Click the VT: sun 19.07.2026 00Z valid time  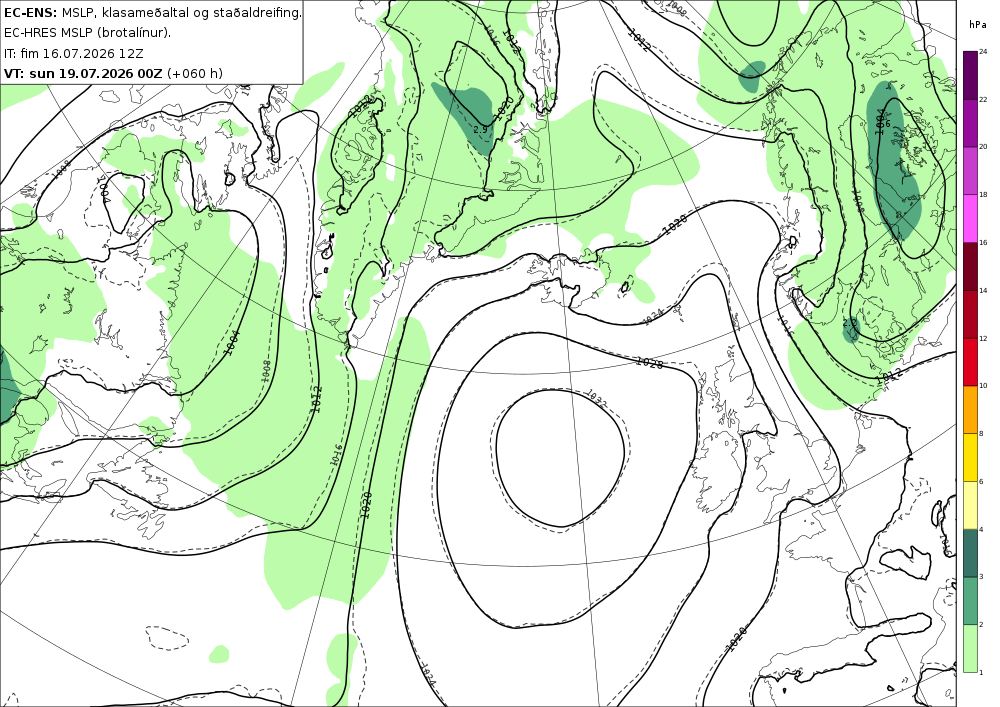[x=83, y=73]
